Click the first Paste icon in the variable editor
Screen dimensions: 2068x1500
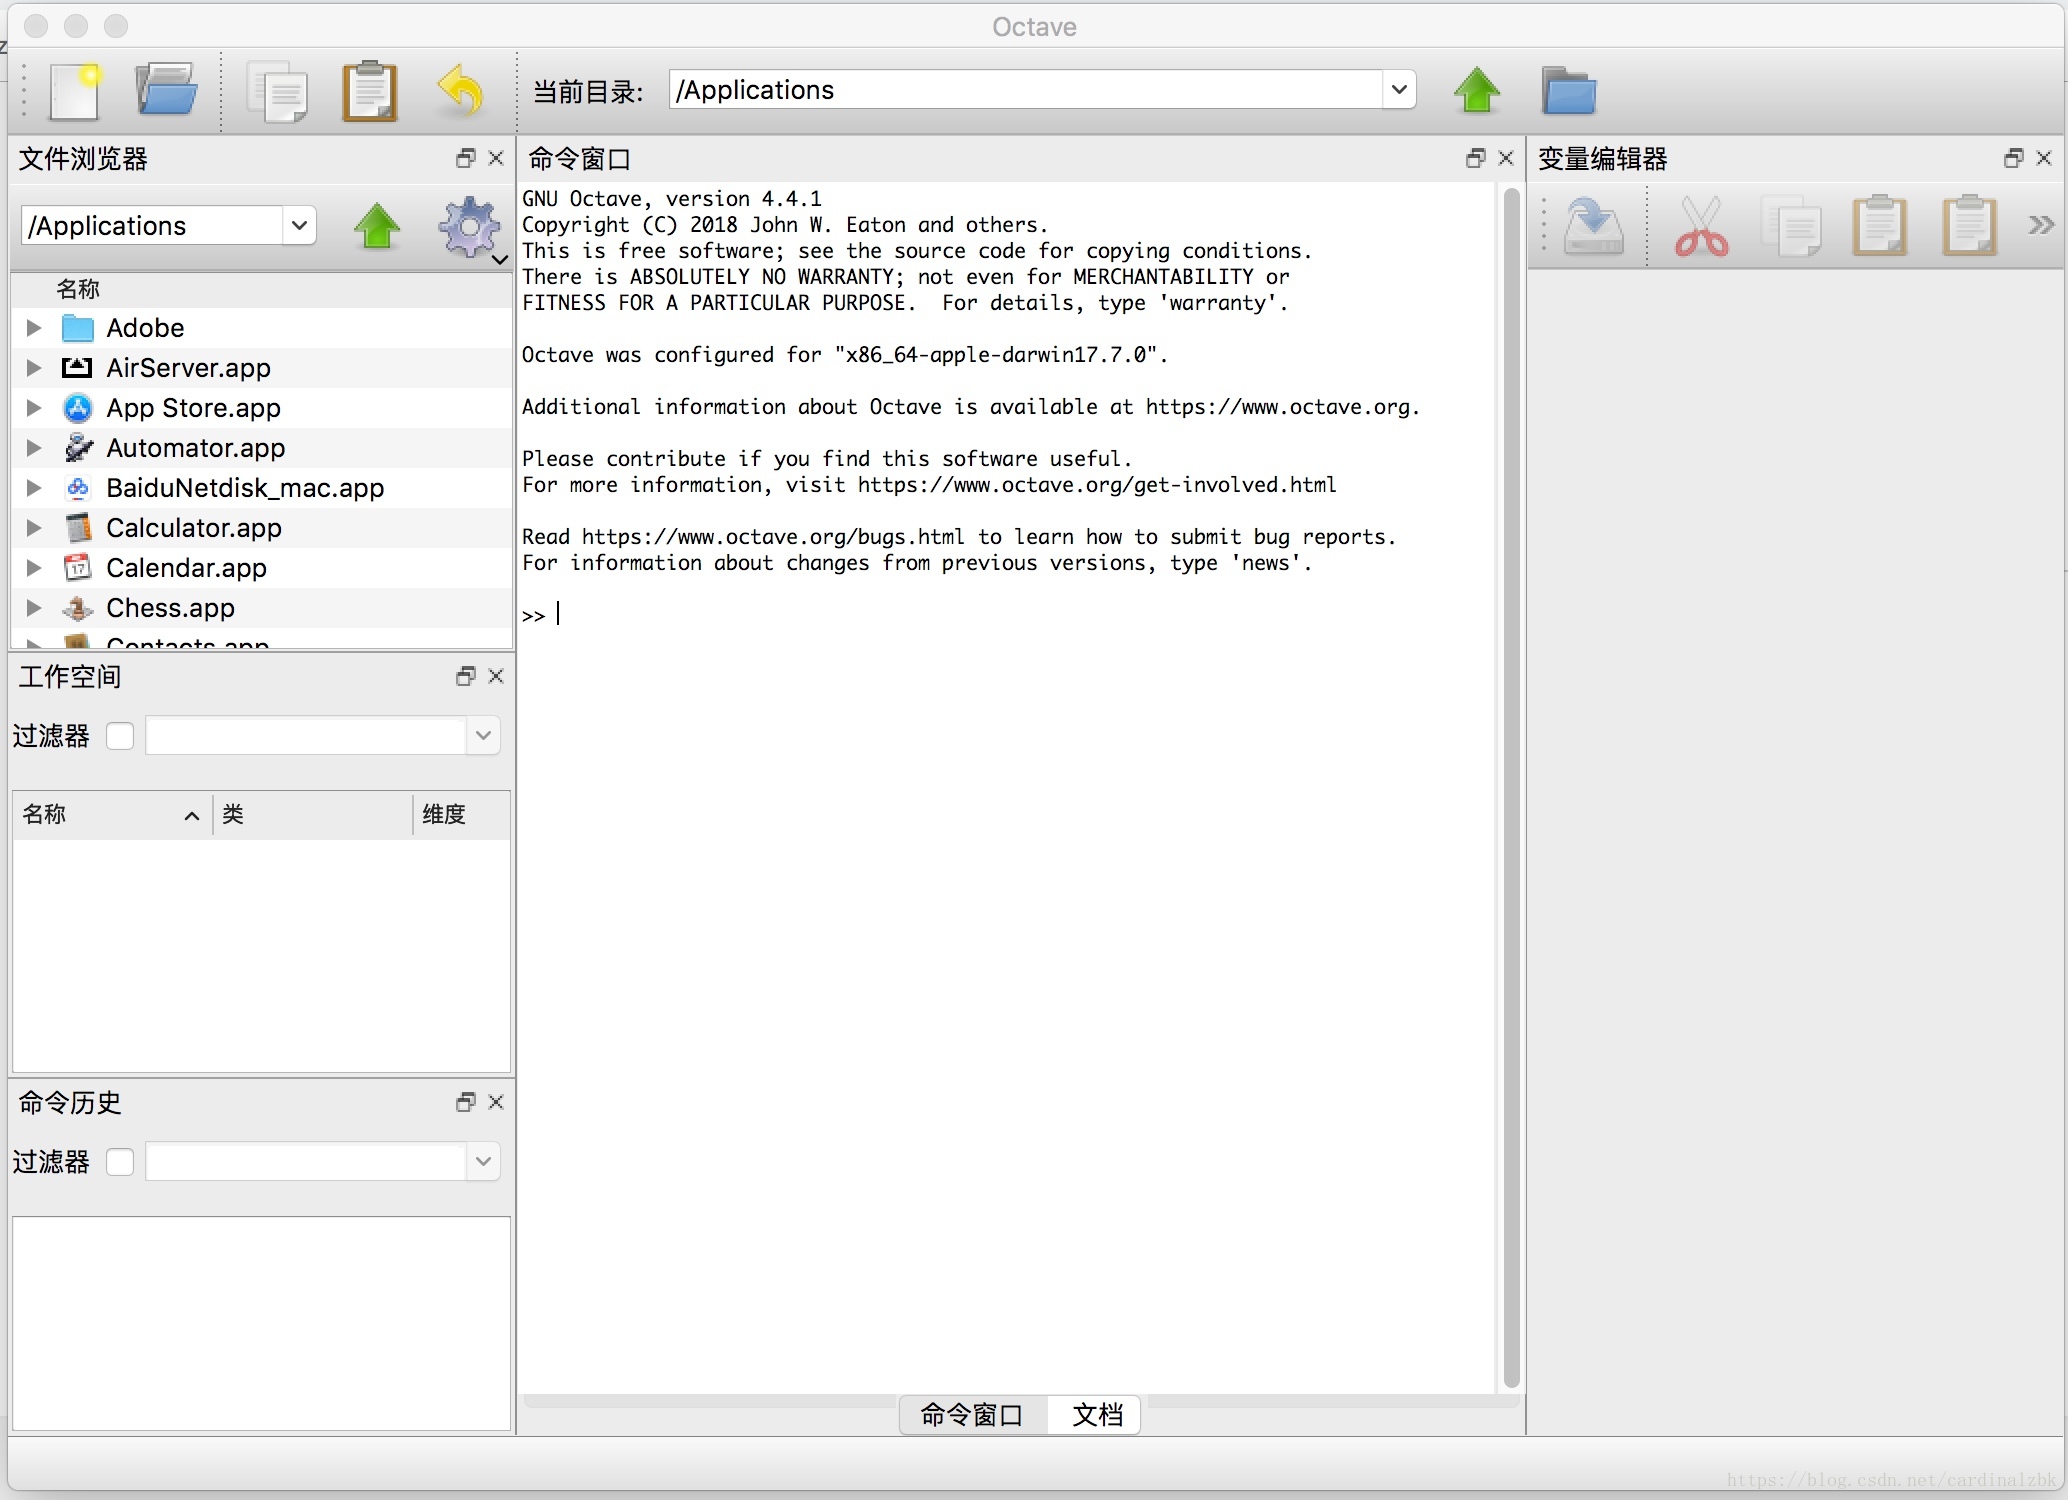coord(1880,226)
